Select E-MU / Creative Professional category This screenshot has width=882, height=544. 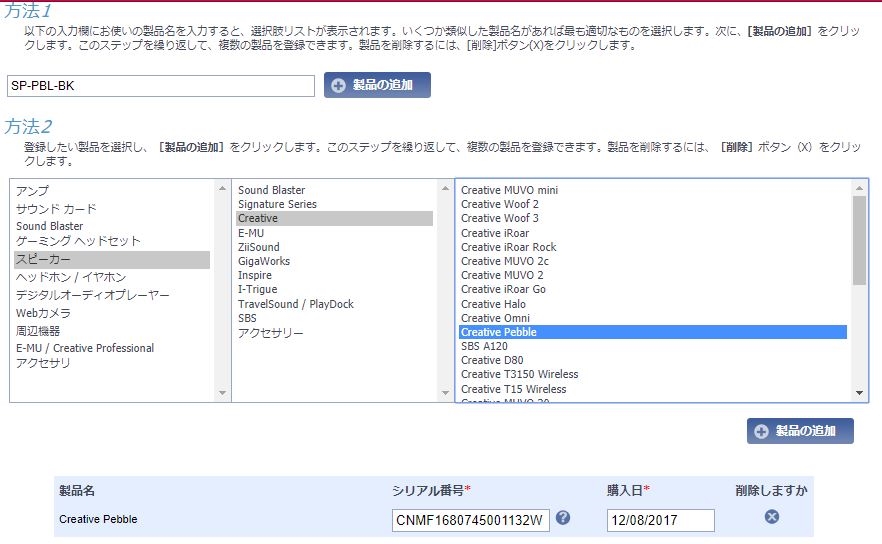tap(85, 348)
